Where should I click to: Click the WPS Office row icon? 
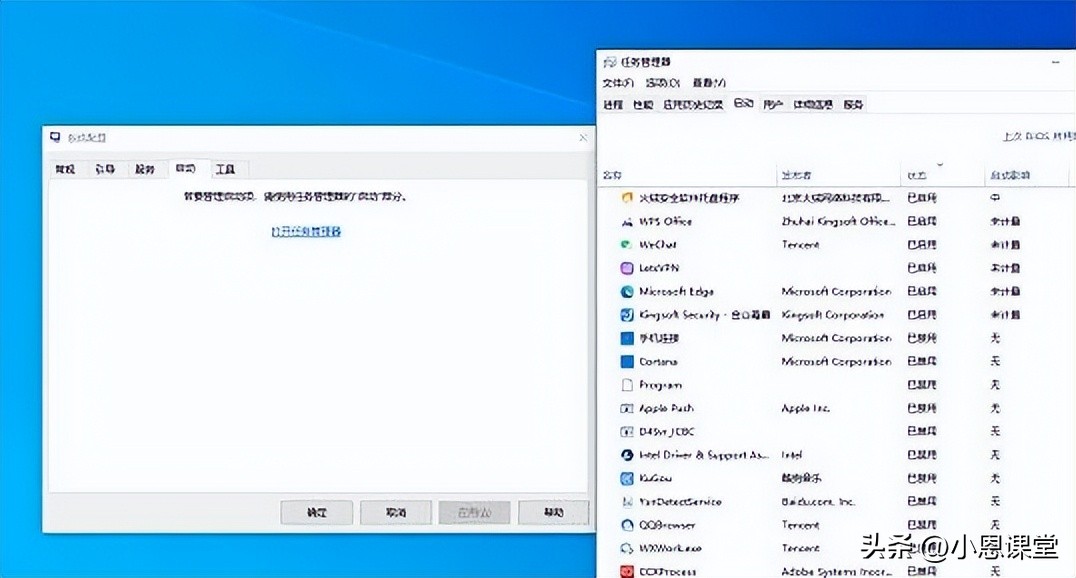[x=627, y=221]
